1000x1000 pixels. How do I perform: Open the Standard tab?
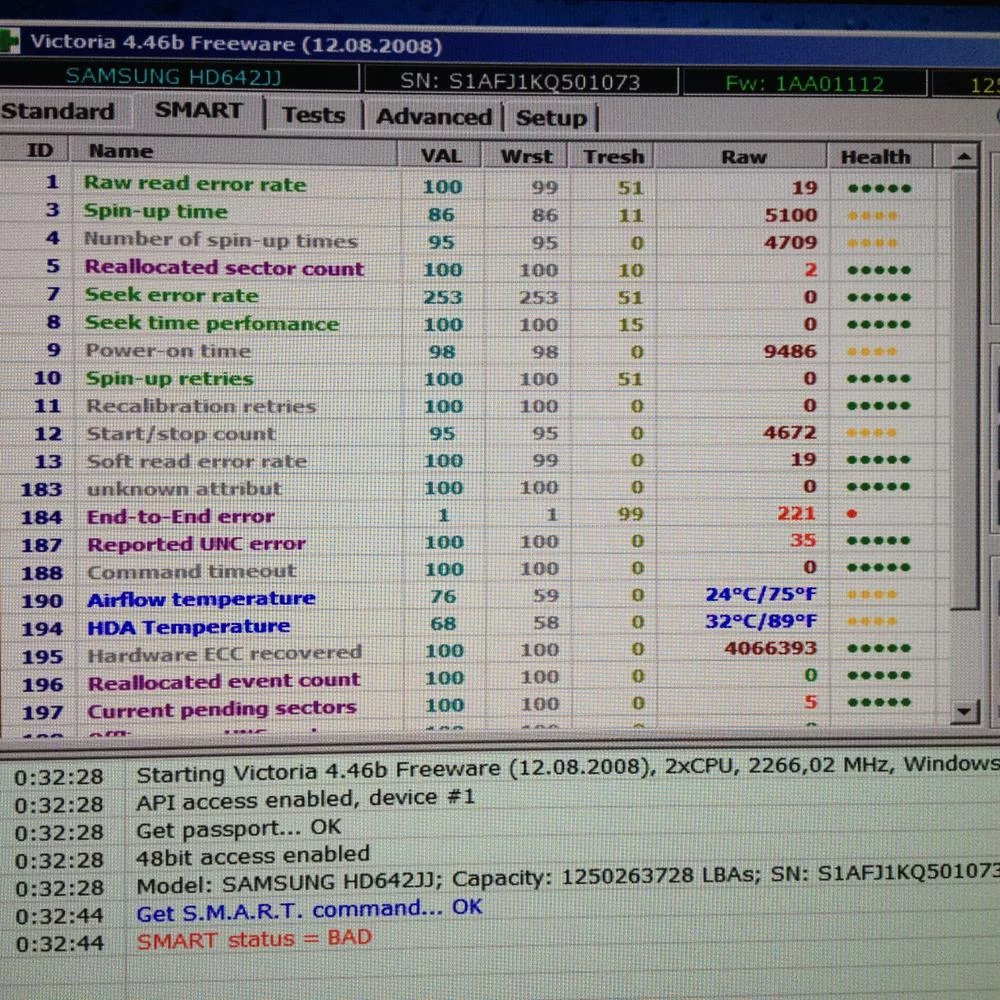(x=59, y=112)
